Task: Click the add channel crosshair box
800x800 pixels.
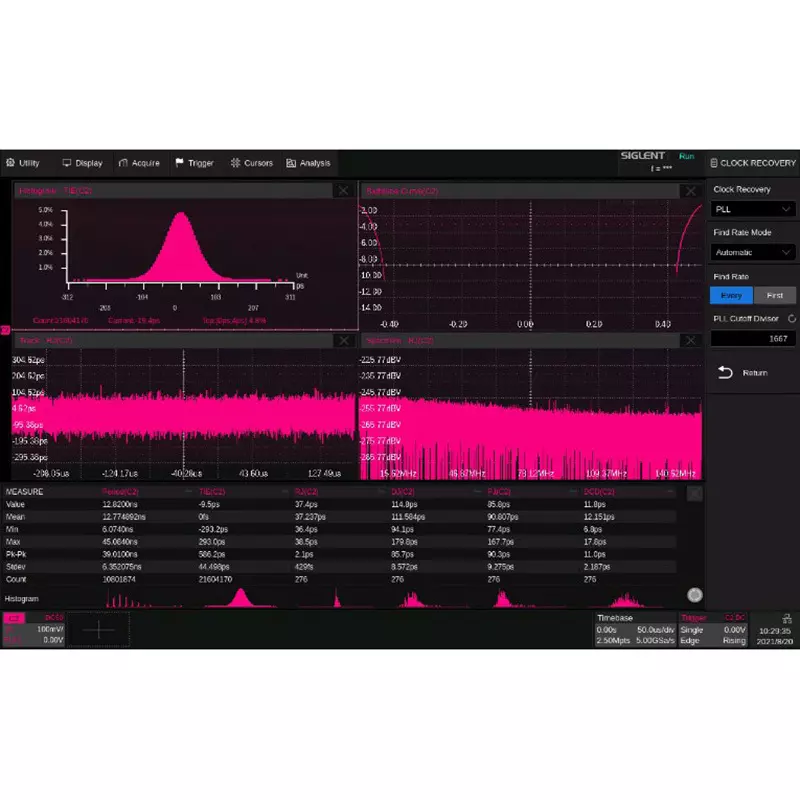Action: (x=98, y=630)
